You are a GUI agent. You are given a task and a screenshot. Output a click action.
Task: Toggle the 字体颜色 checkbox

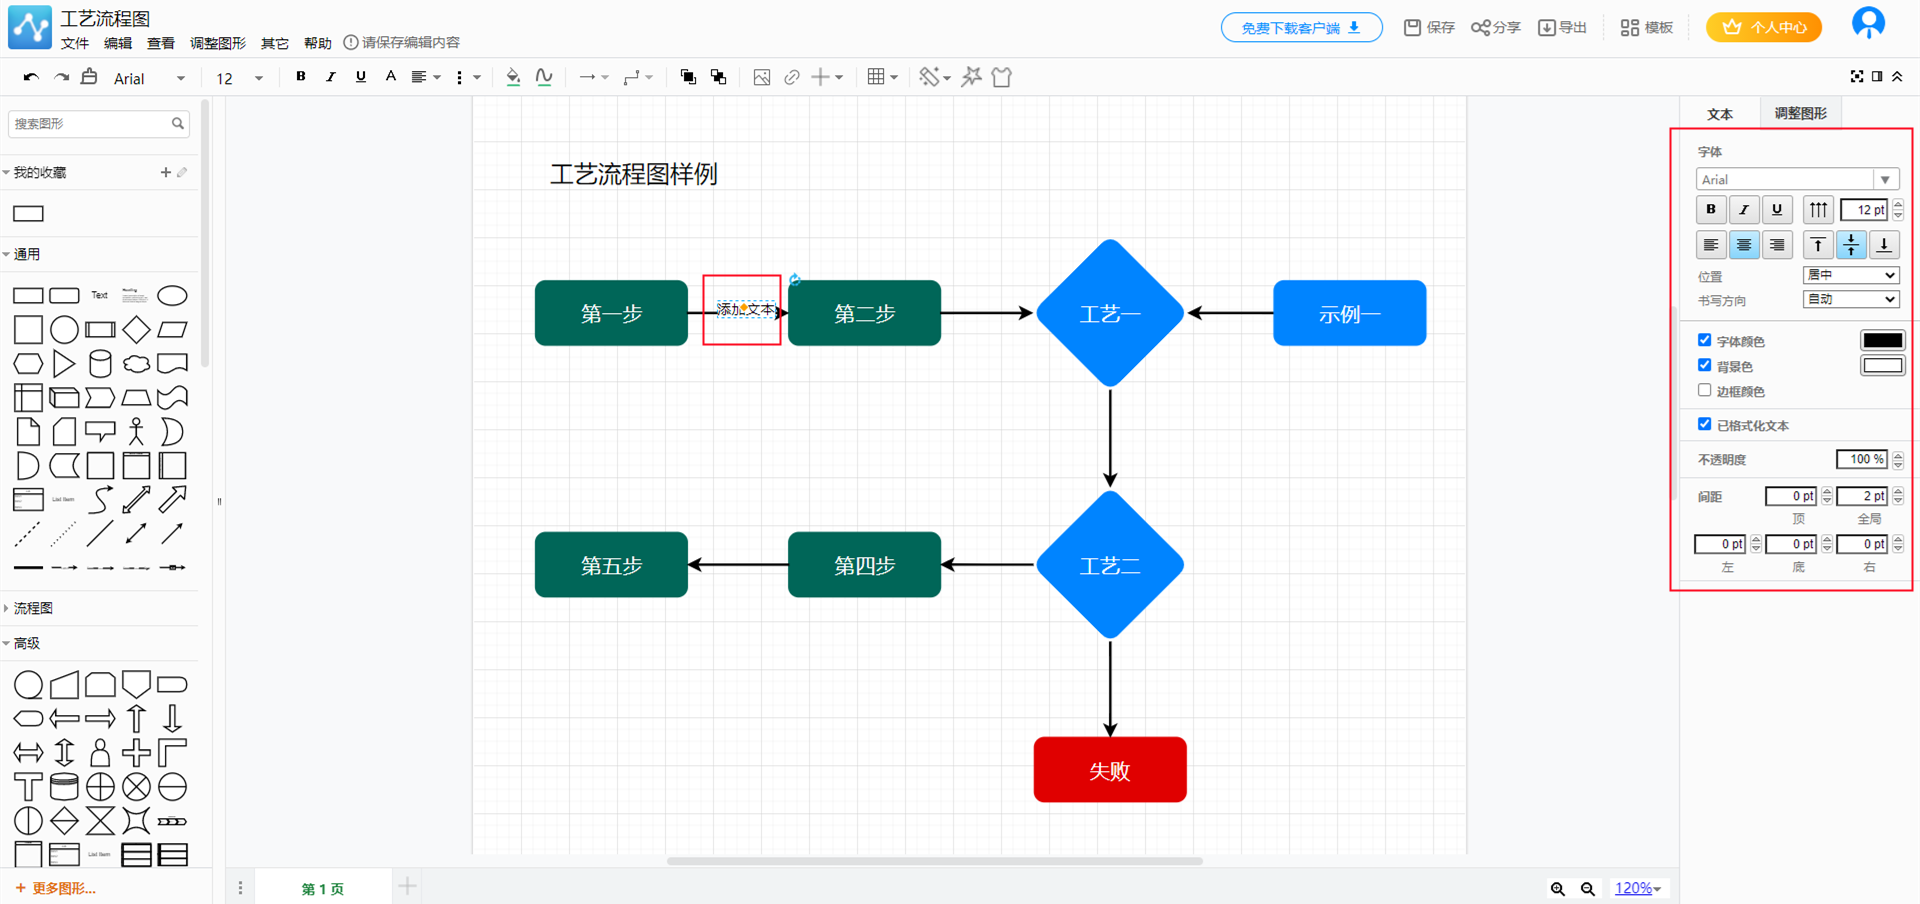1705,340
